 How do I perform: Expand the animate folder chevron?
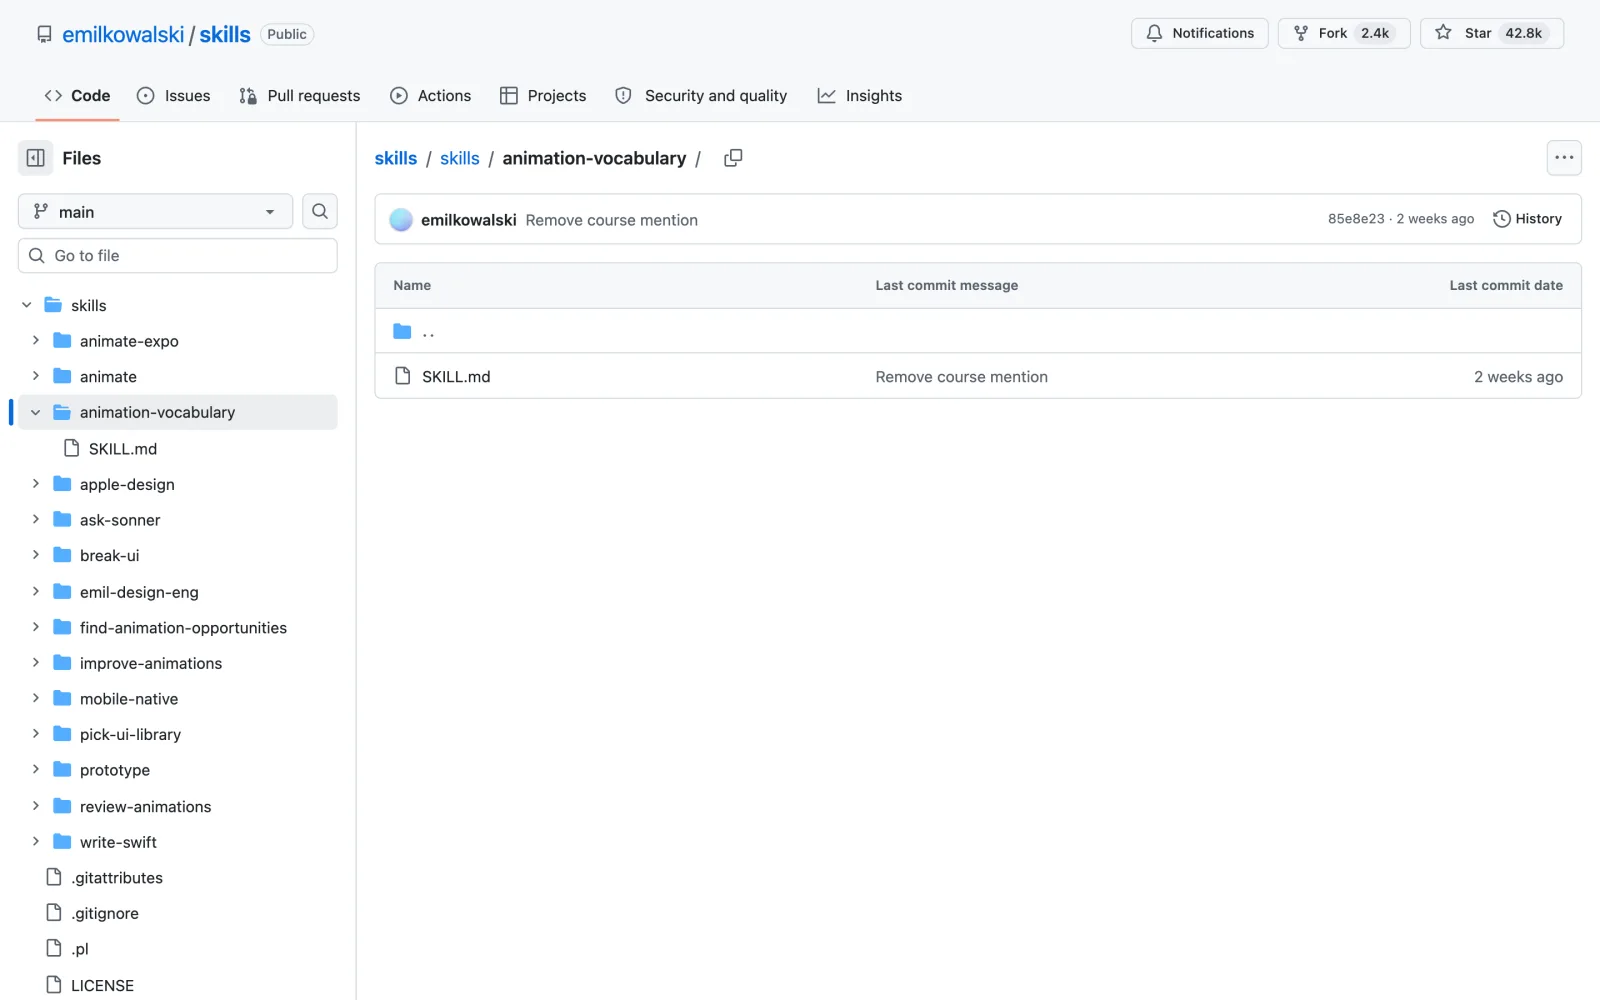point(36,376)
